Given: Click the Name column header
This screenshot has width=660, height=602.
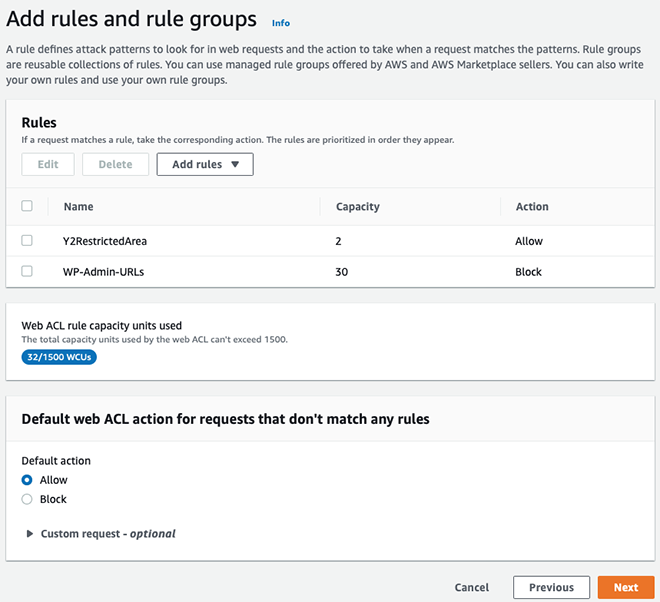Looking at the screenshot, I should (79, 207).
